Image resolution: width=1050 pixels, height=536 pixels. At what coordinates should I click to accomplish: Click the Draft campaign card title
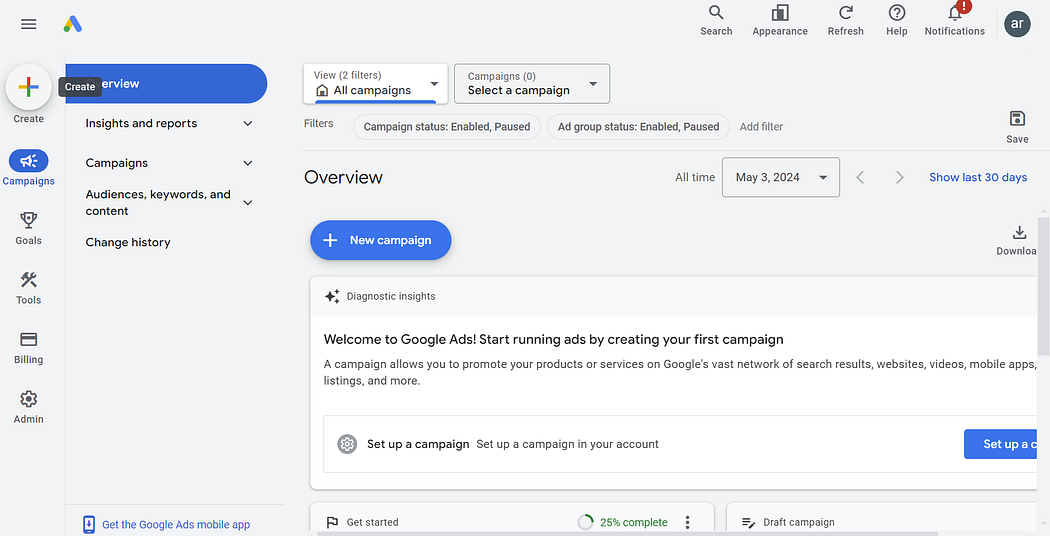(x=799, y=523)
